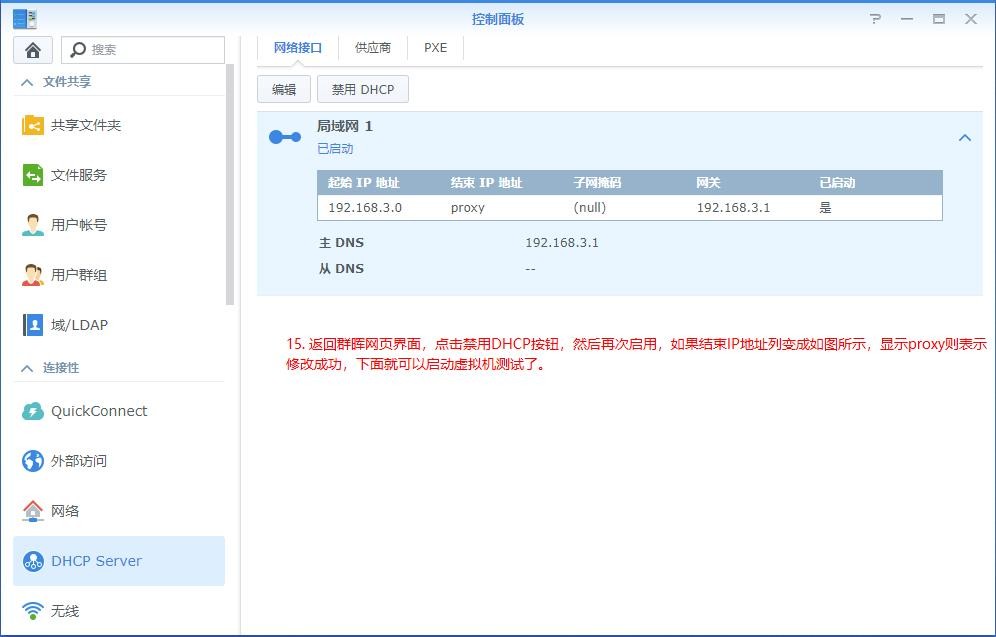Open the User account (用户帐号) icon
This screenshot has height=637, width=996.
pos(32,225)
